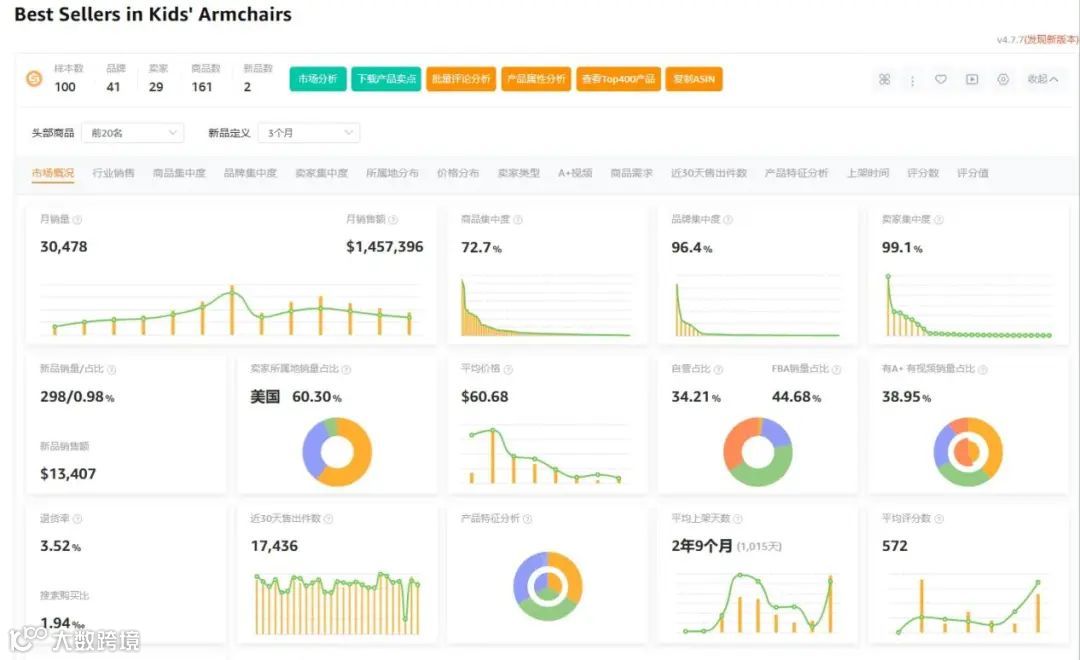
Task: Click the video tutorial play icon
Action: [x=972, y=79]
